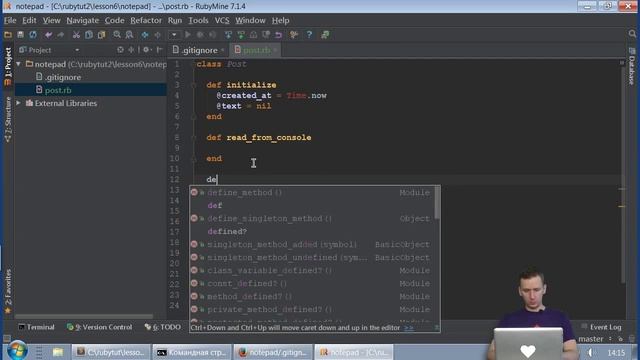Hide the Project tool window
Viewport: 640px width, 360px height.
[x=160, y=50]
